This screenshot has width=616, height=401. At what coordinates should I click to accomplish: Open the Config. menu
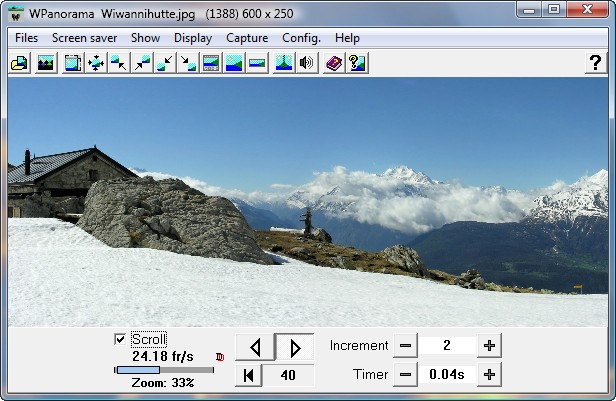(x=301, y=38)
